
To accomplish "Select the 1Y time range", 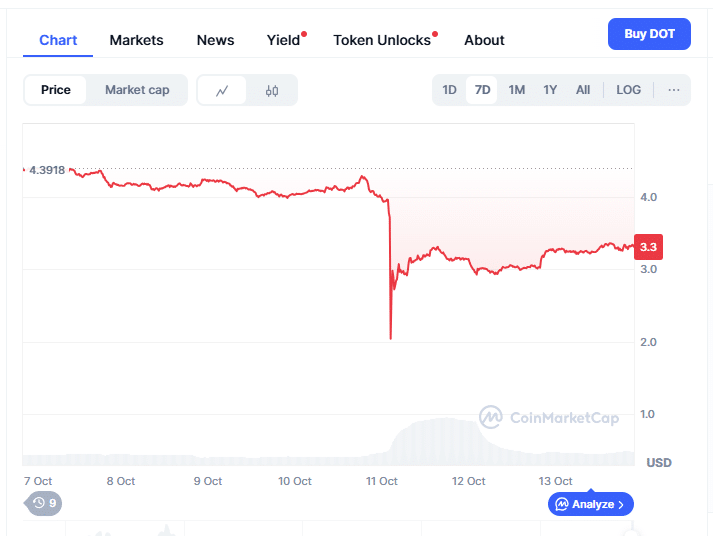I will 550,90.
